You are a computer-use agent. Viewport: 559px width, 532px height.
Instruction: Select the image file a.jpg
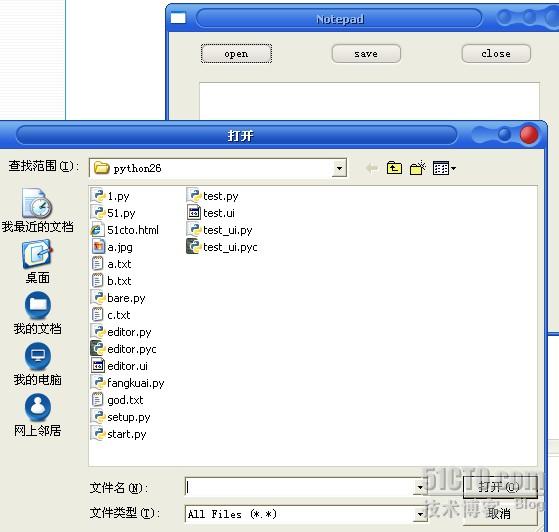coord(112,247)
